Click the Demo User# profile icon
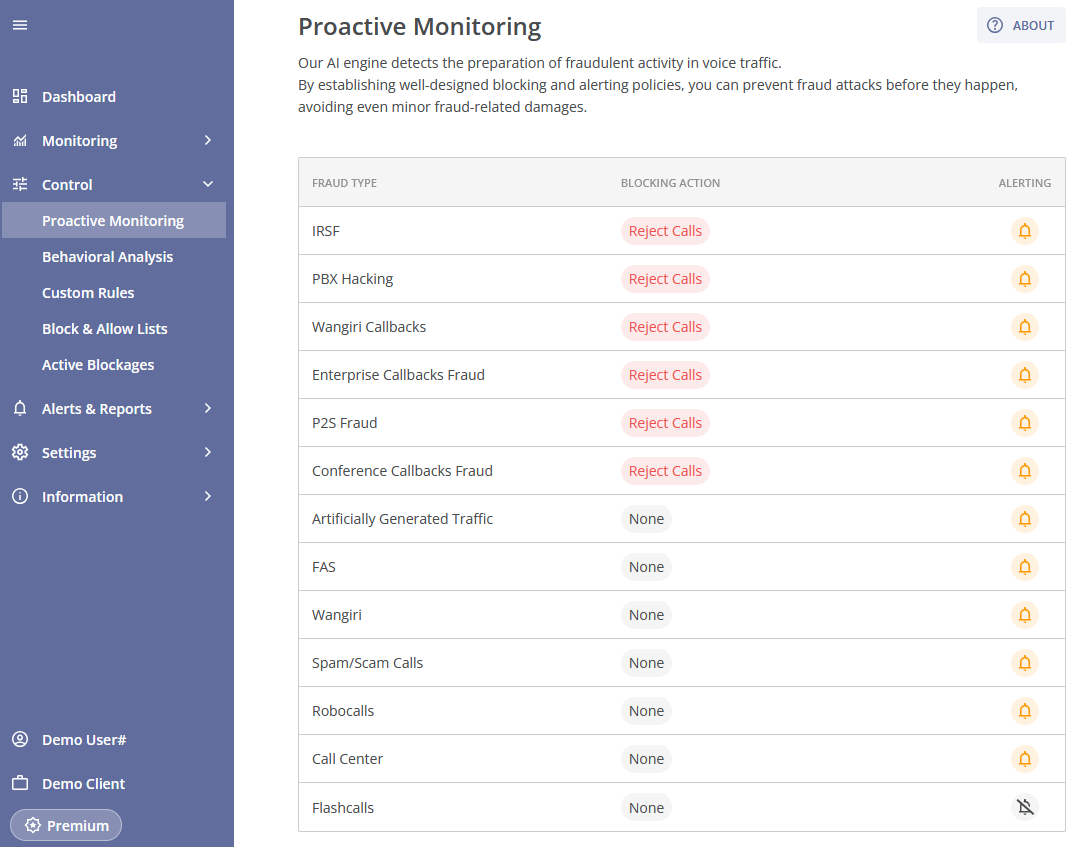Screen dimensions: 1085x847 19,739
